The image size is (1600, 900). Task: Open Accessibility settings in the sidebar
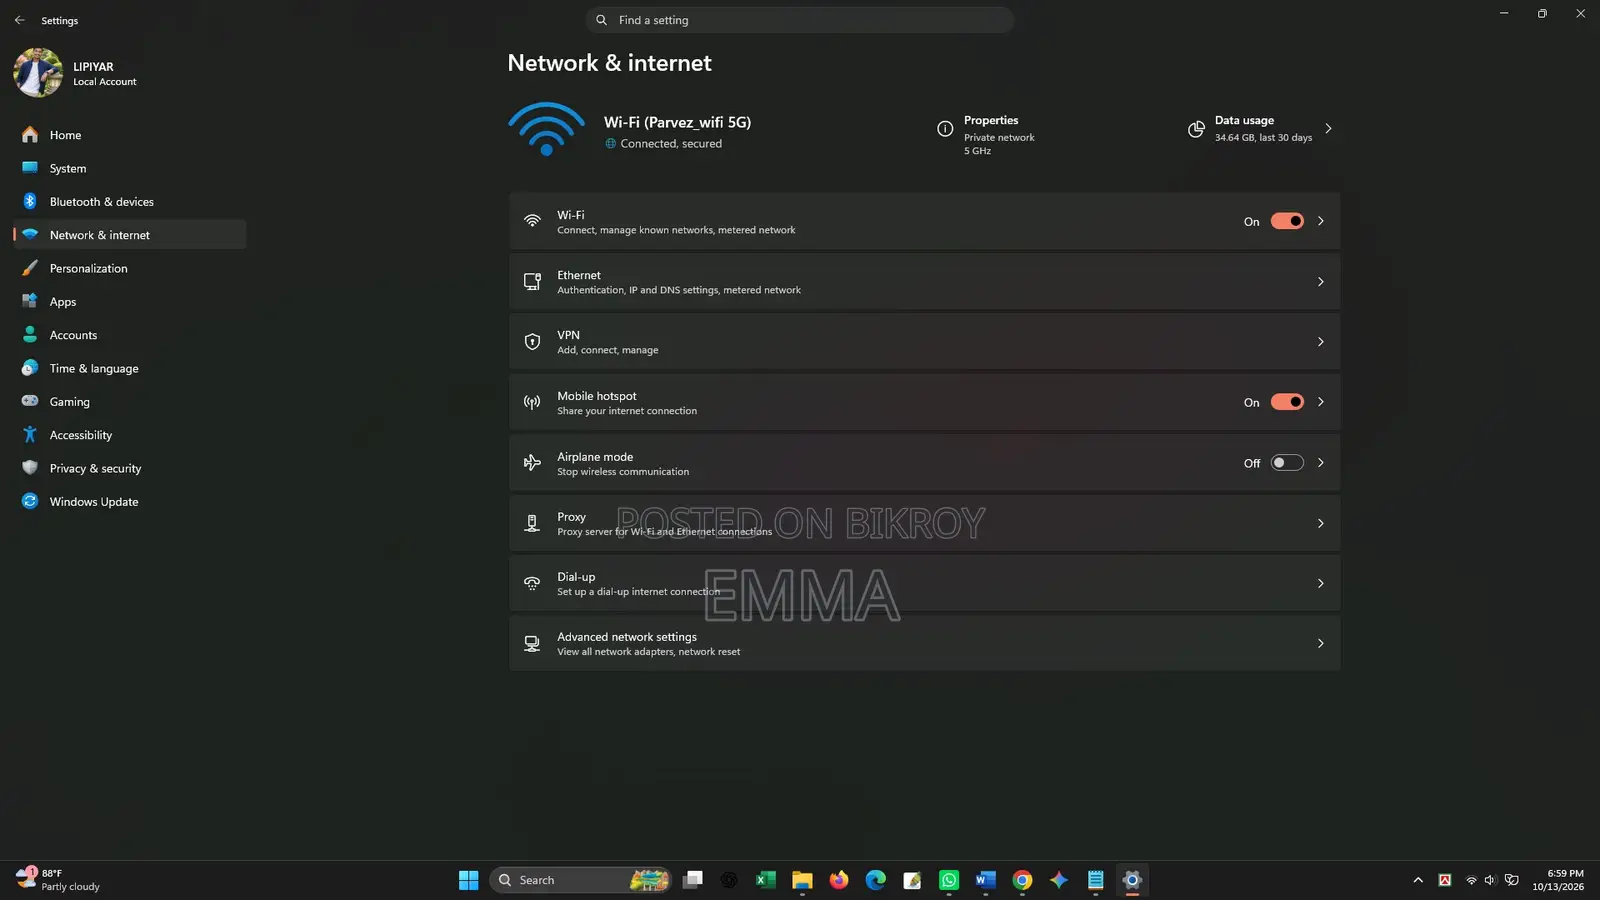point(130,435)
